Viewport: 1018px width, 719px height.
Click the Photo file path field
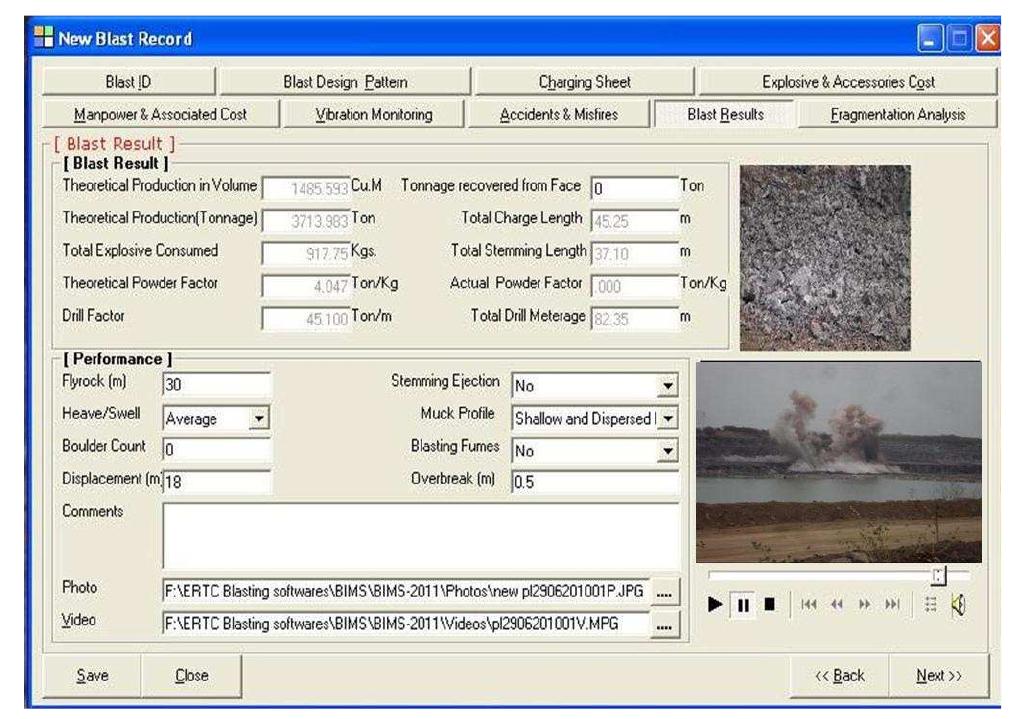pyautogui.click(x=406, y=592)
